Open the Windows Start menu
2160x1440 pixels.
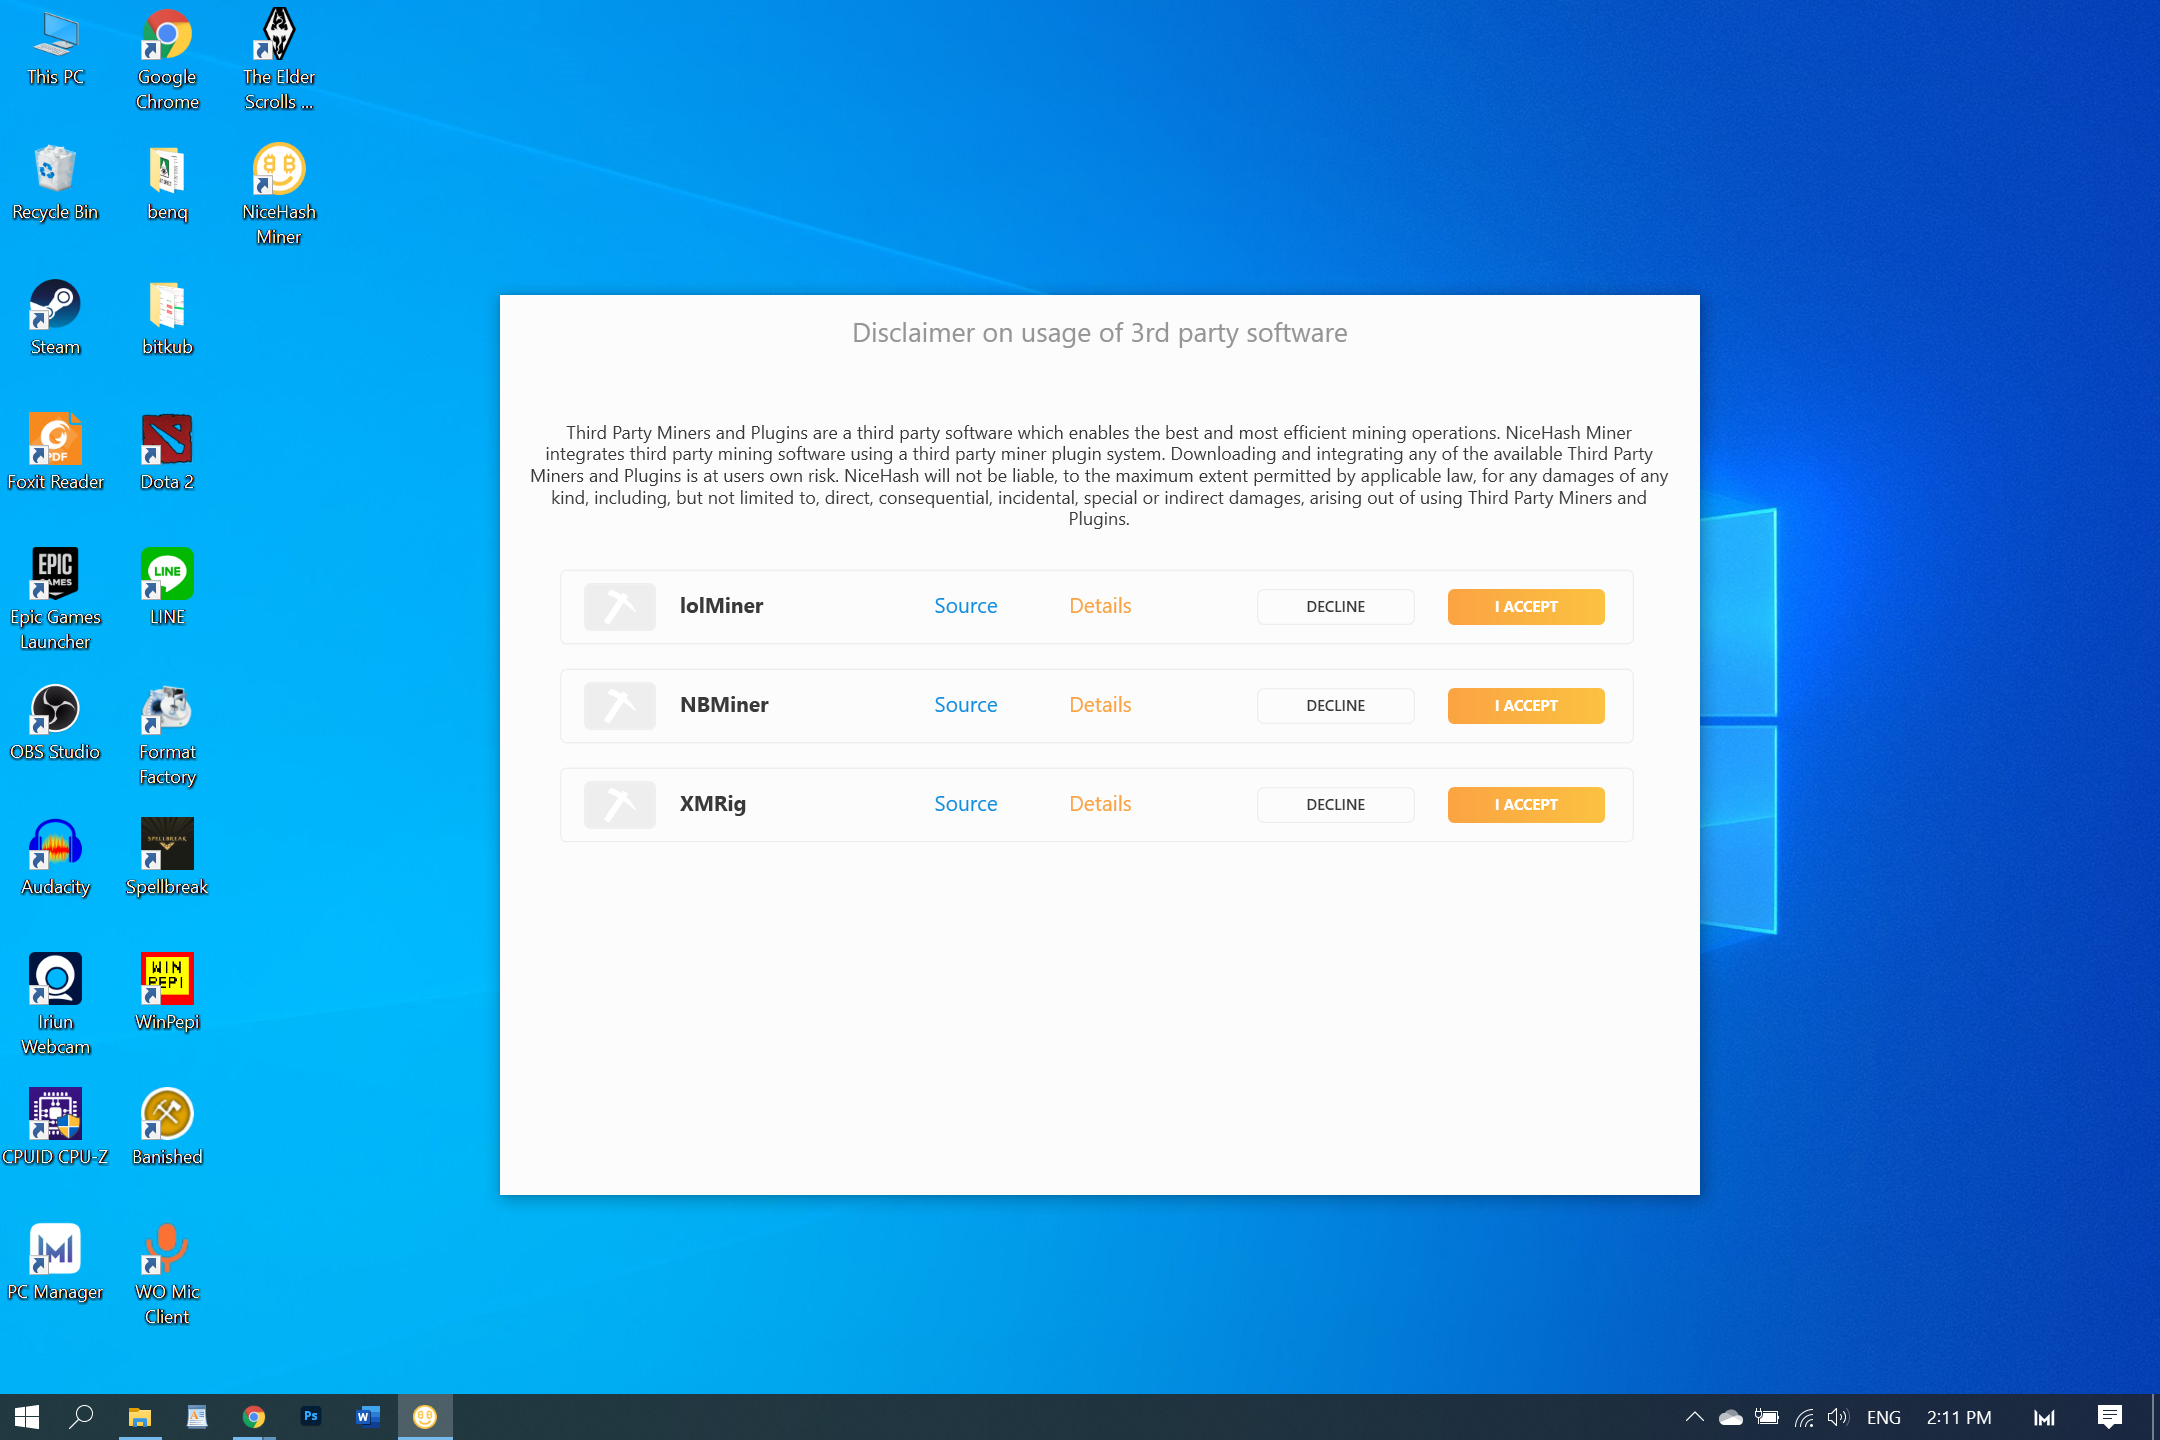27,1417
